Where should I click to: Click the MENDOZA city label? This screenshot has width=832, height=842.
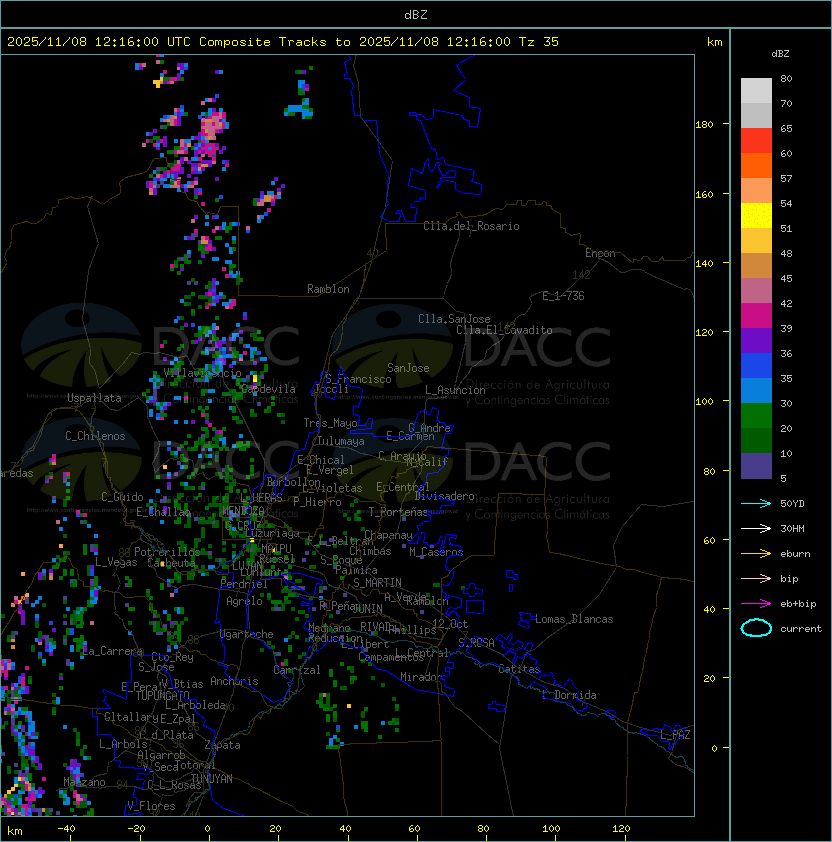[243, 510]
